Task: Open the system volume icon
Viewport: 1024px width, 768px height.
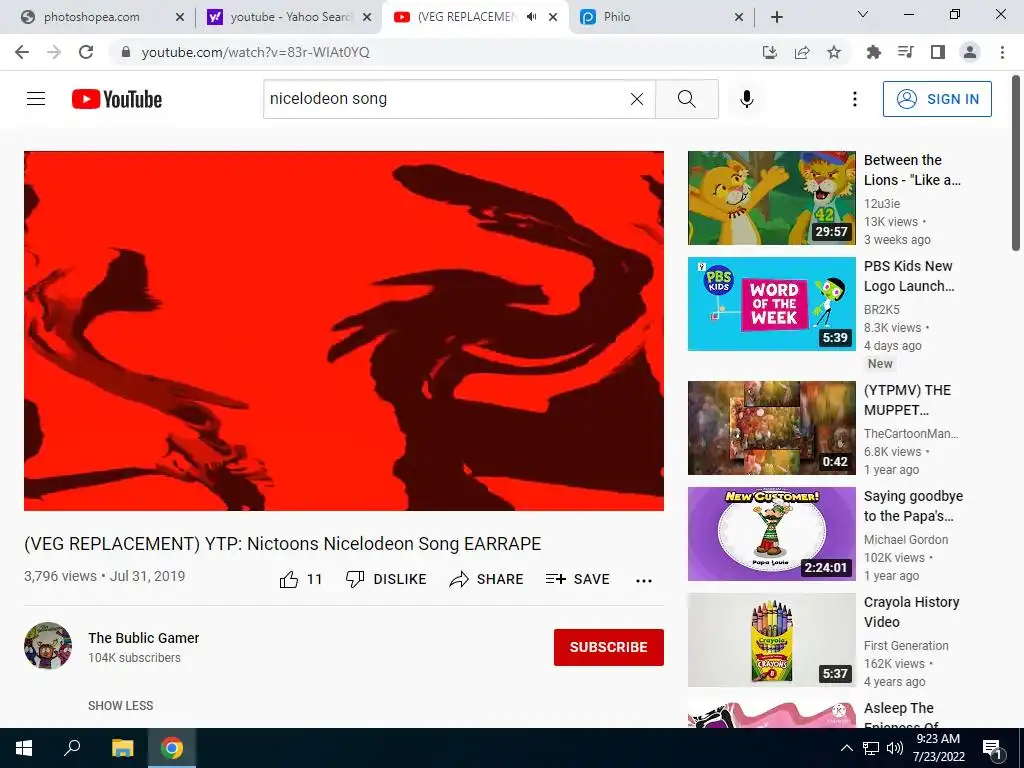Action: [x=895, y=748]
